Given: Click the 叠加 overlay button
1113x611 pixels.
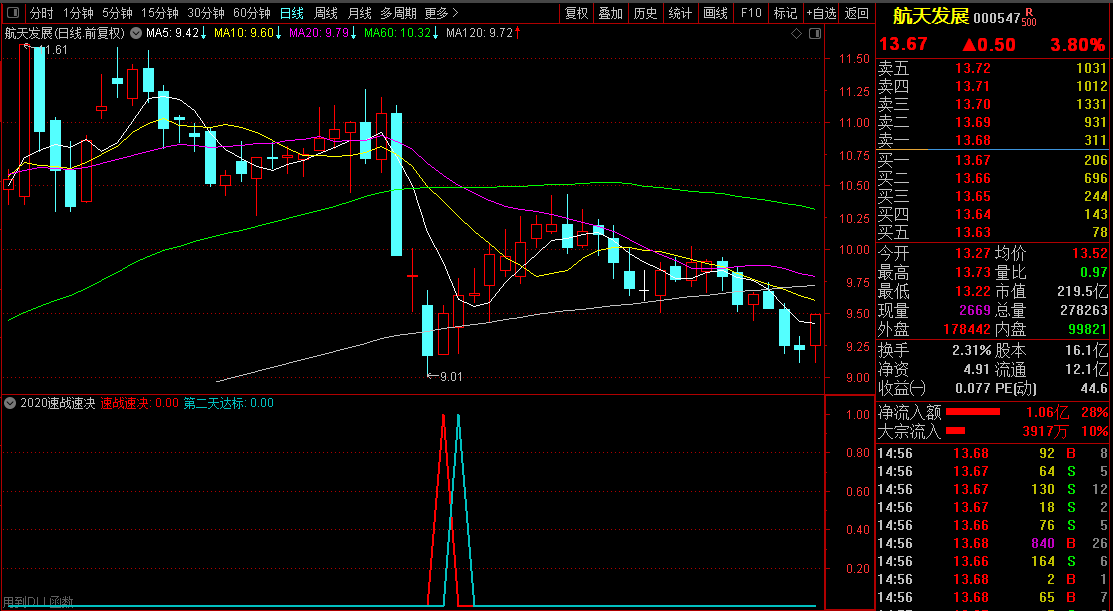Looking at the screenshot, I should point(610,13).
